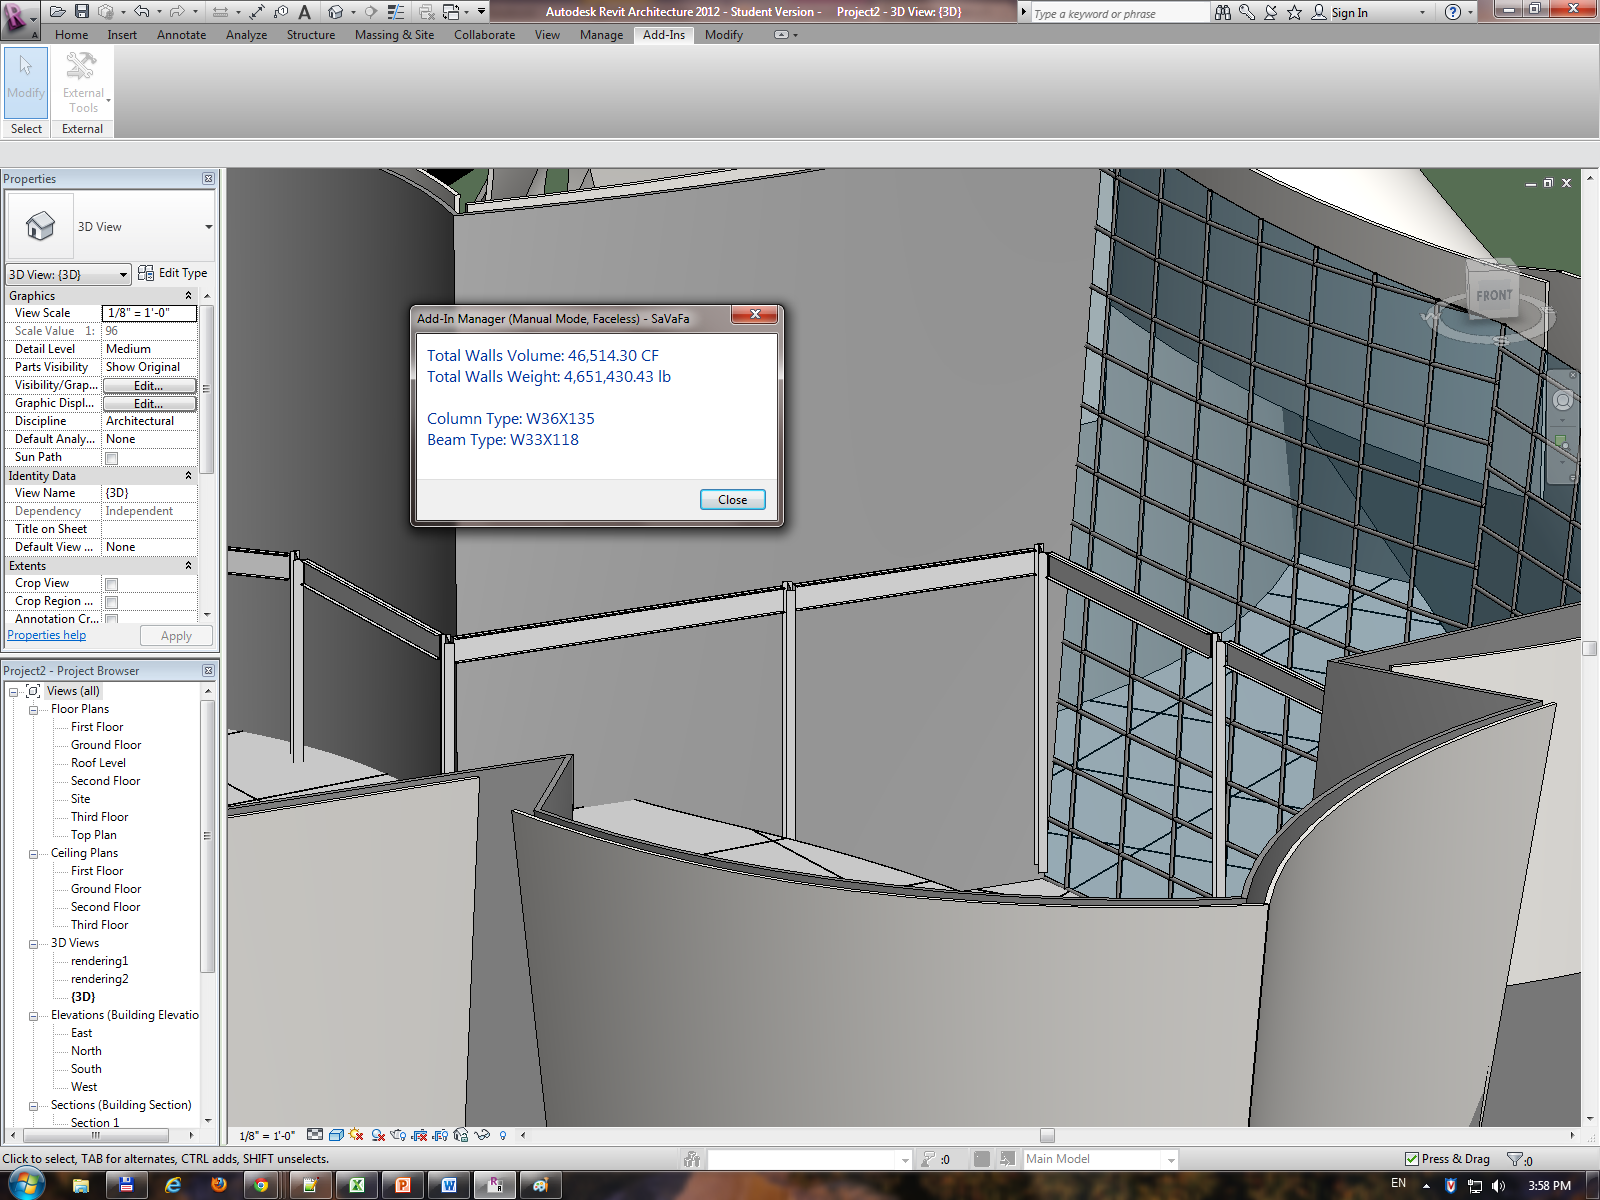Open the Properties help link
Screen dimensions: 1600x1200
(46, 635)
